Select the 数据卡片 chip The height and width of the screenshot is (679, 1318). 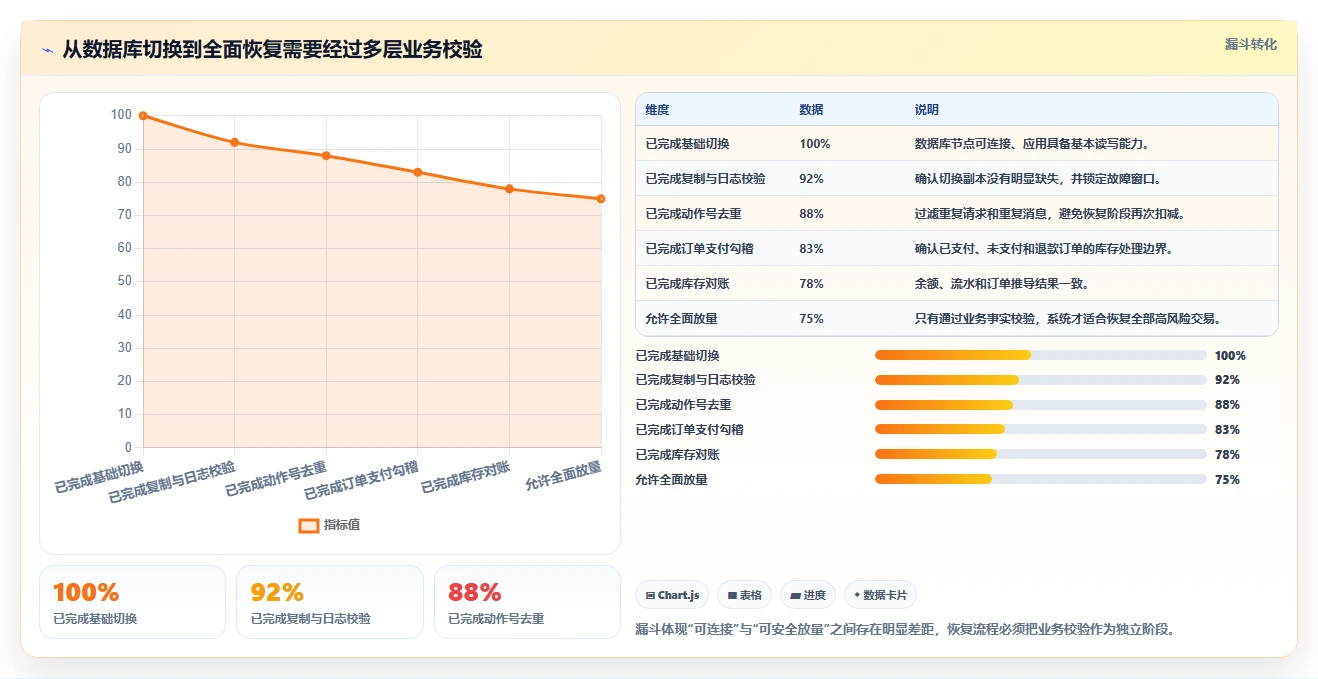point(880,595)
